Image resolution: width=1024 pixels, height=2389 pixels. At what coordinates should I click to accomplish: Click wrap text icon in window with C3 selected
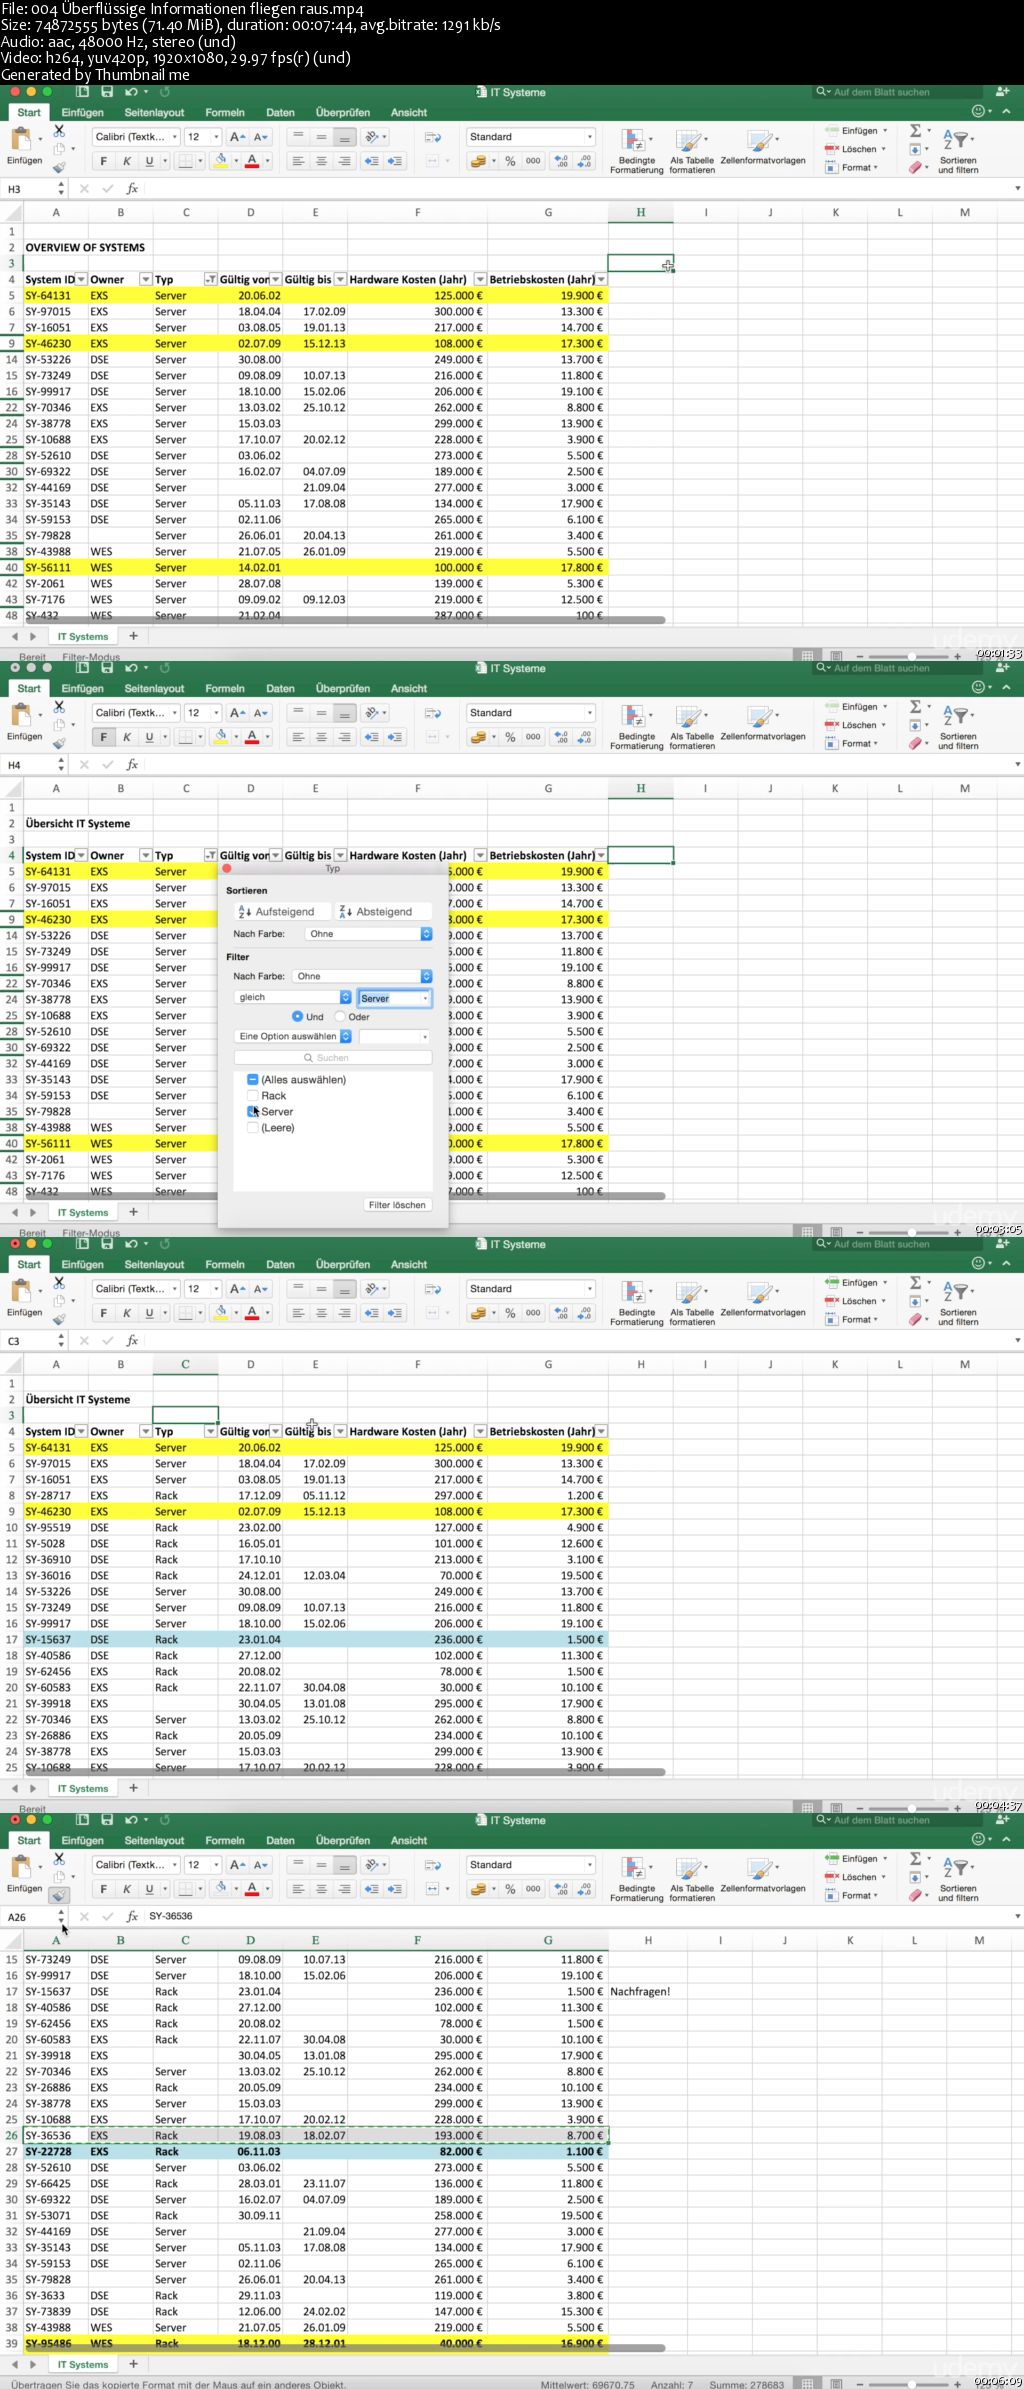pos(433,1289)
